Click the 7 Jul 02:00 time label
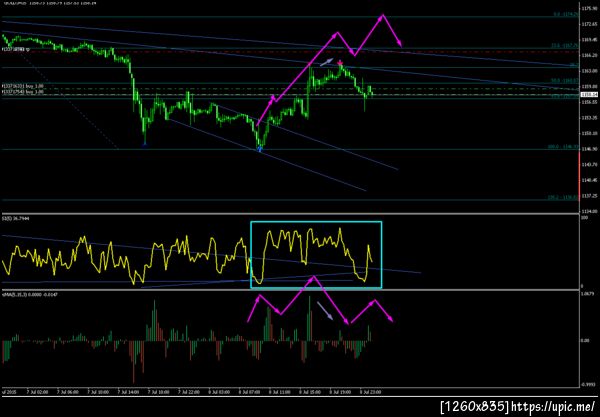 tap(38, 392)
